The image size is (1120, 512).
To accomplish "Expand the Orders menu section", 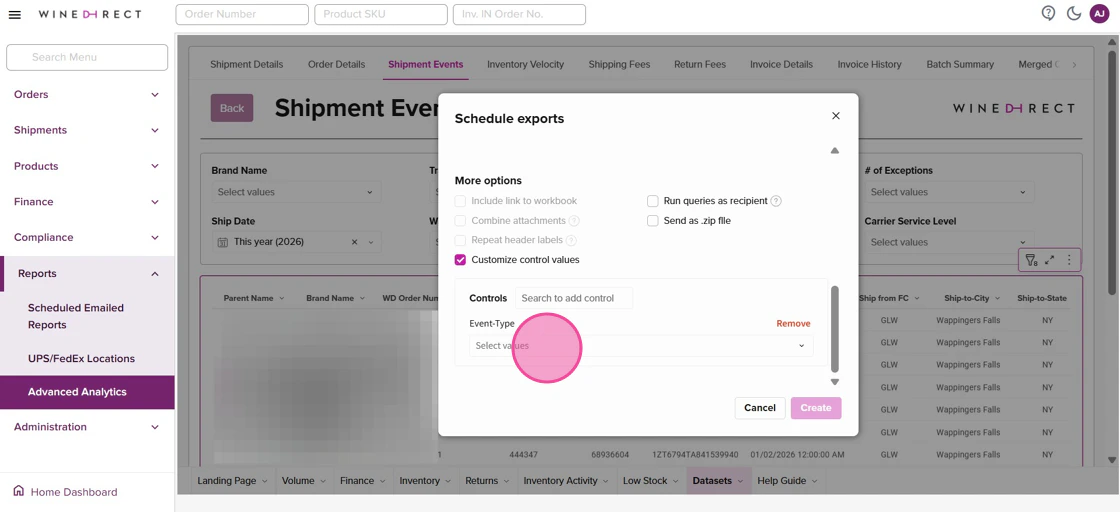I will (87, 94).
